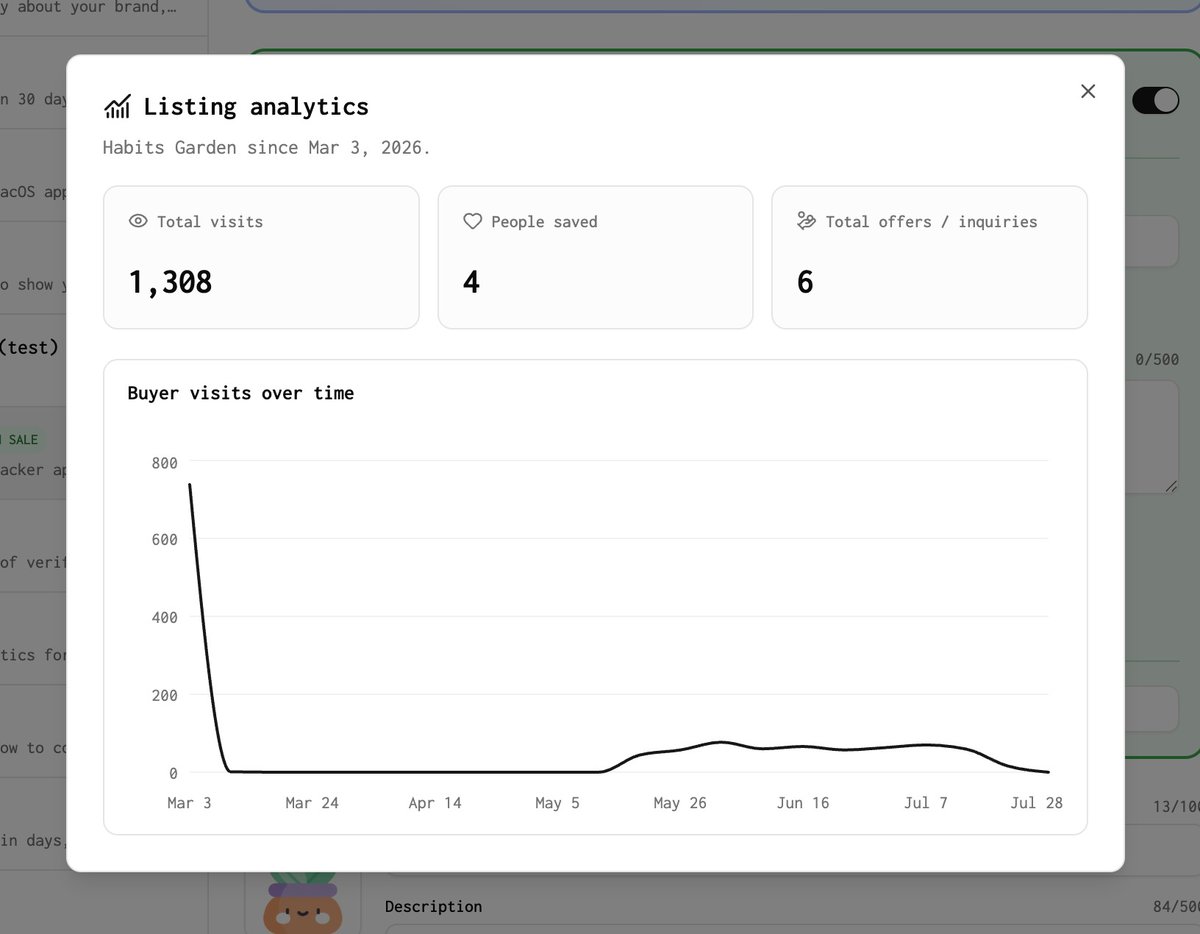The image size is (1200, 934).
Task: Close the Listing analytics dialog
Action: 1088,91
